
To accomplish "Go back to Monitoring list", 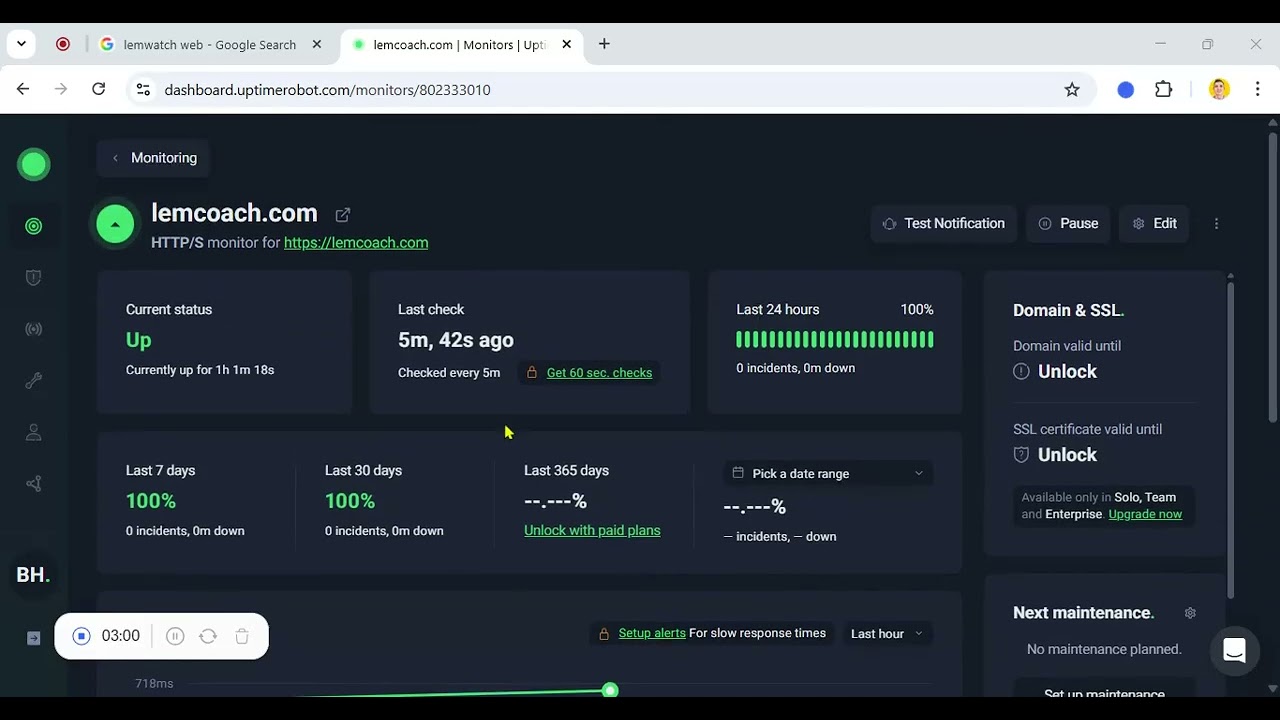I will click(153, 158).
